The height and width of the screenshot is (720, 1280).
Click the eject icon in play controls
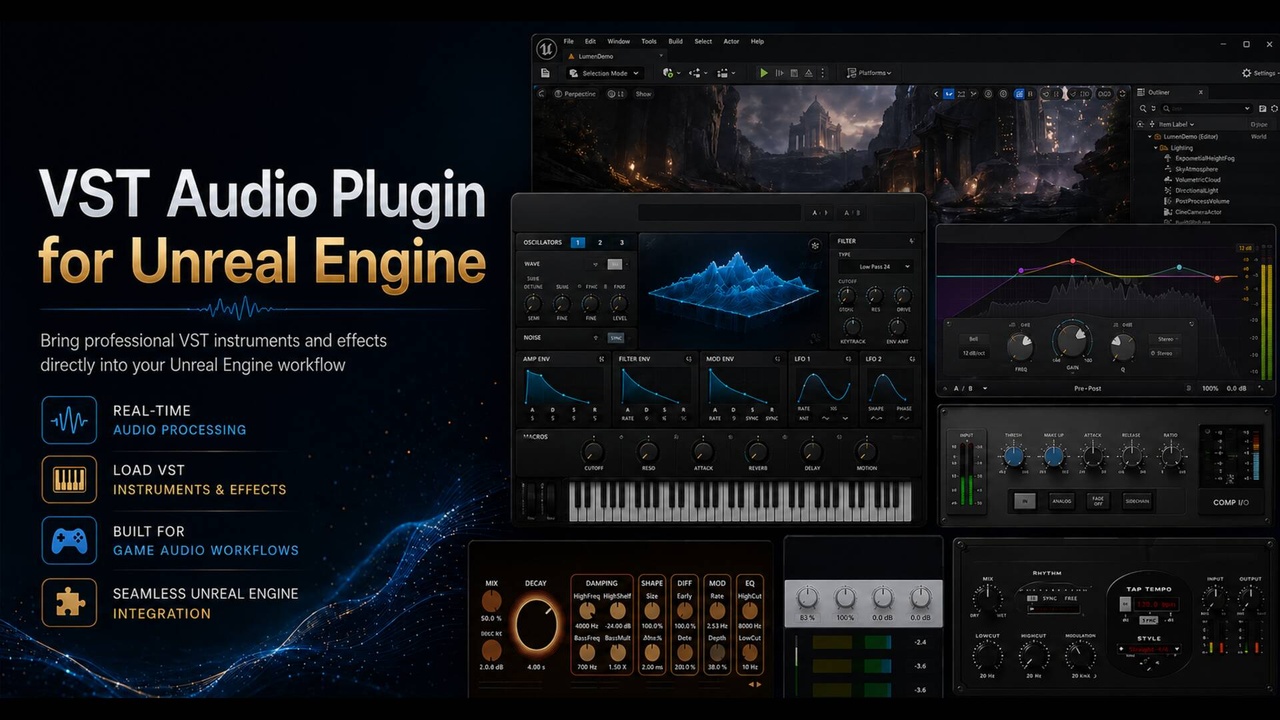coord(809,73)
